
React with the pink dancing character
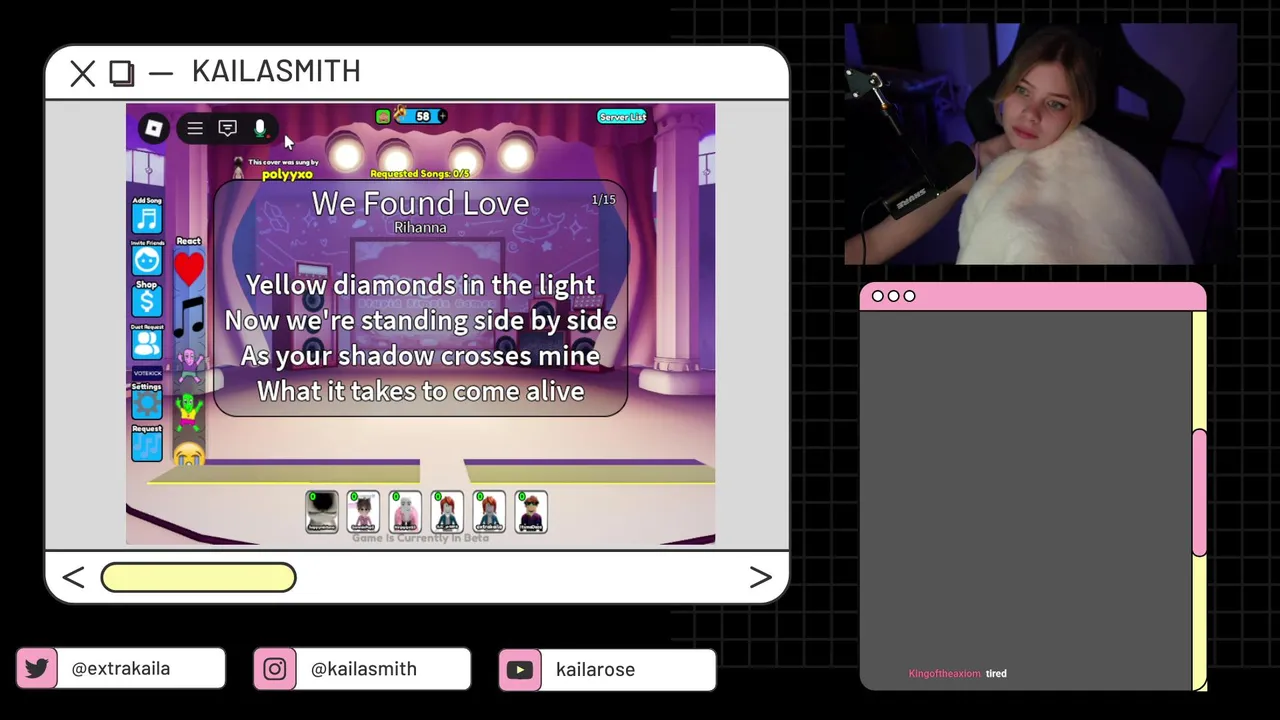pyautogui.click(x=189, y=364)
